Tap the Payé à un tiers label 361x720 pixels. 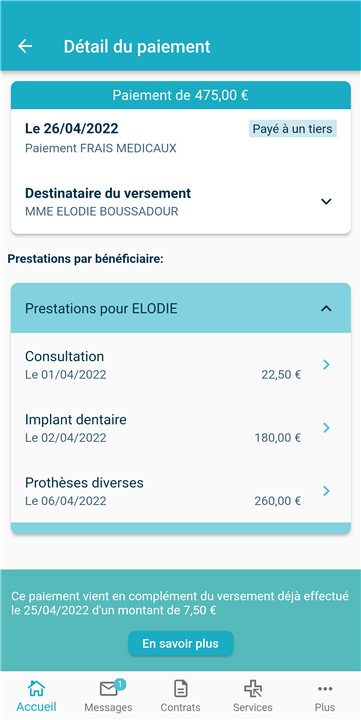pos(293,129)
